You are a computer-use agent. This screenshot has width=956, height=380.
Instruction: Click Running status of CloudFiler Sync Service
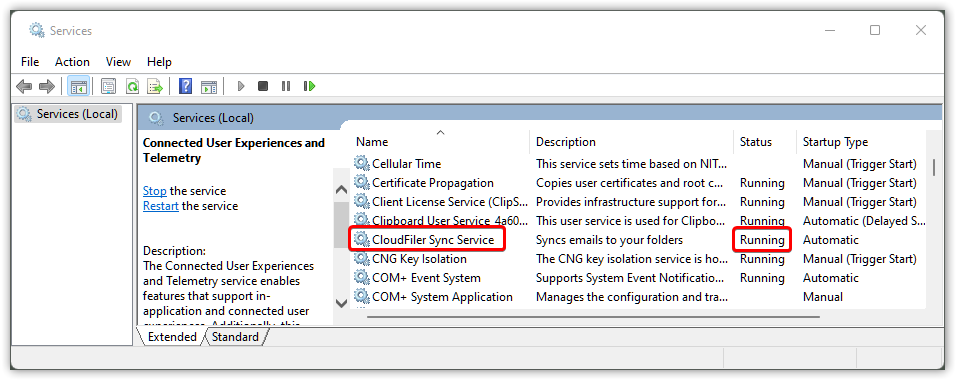coord(762,240)
